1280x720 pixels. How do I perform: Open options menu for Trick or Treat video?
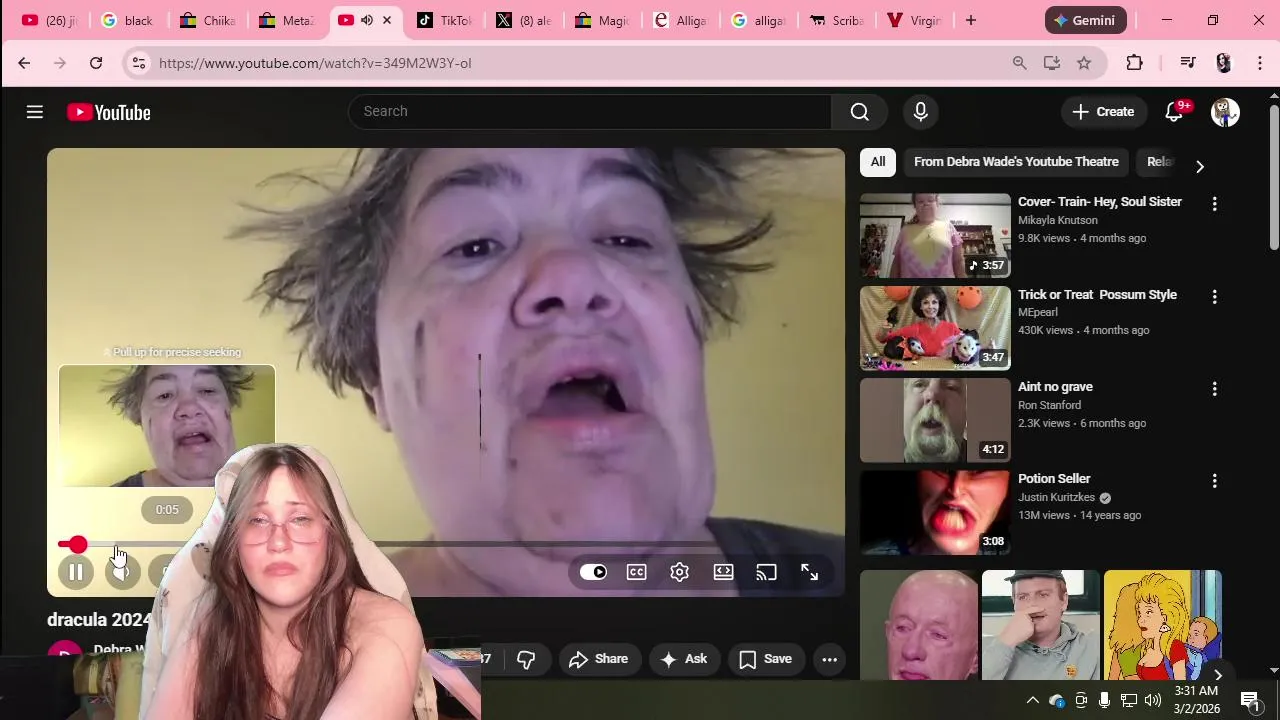[1214, 297]
